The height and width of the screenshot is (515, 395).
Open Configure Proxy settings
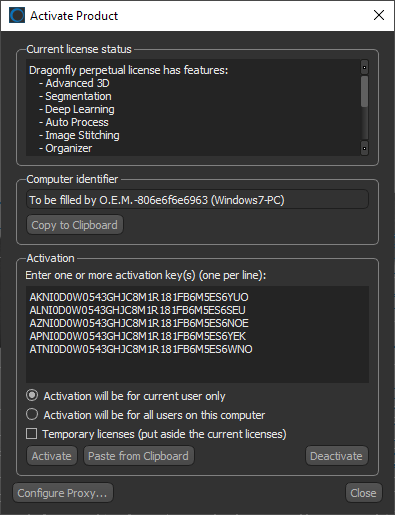click(x=63, y=493)
